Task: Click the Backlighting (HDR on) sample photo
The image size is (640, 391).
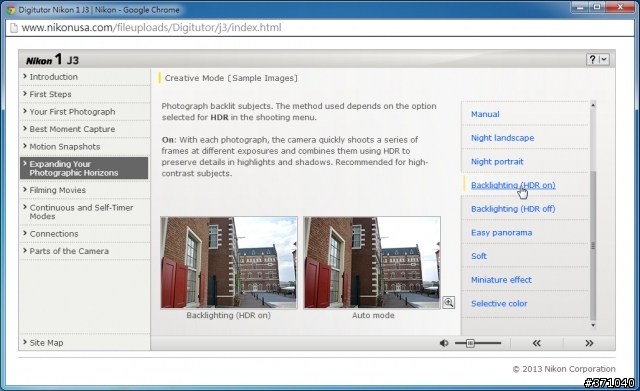Action: click(x=229, y=262)
